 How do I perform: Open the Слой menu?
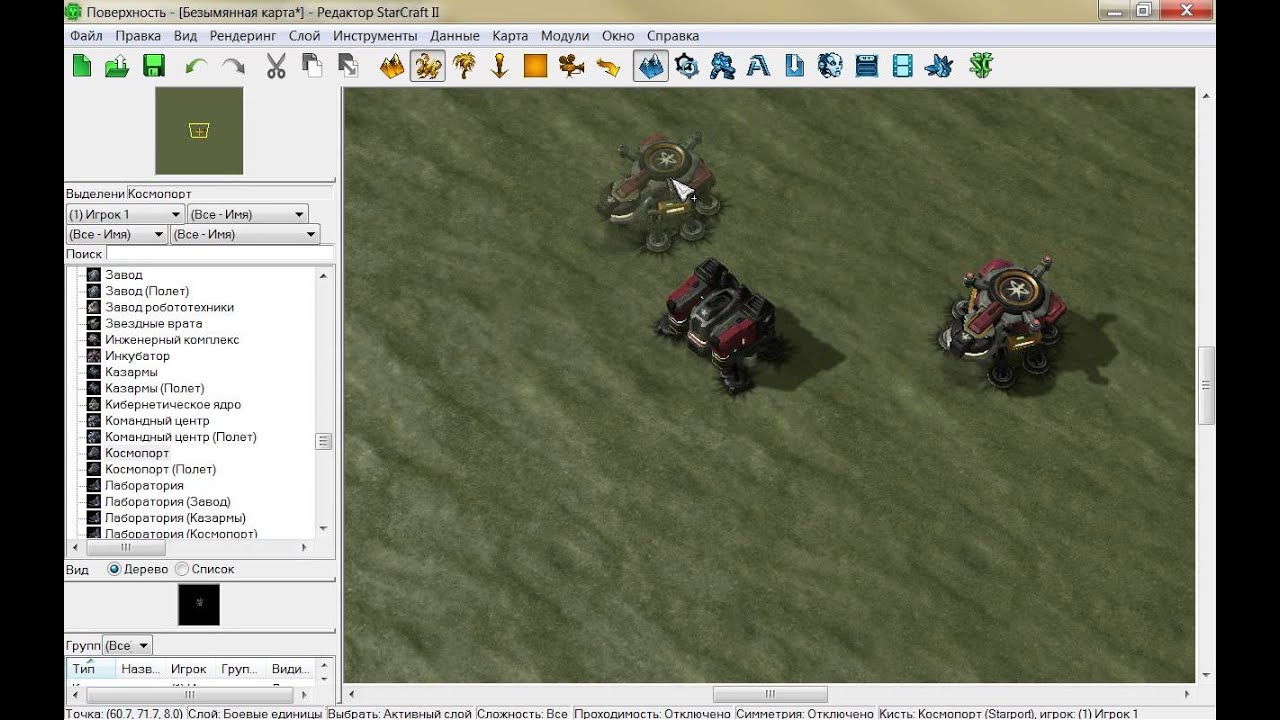coord(304,36)
